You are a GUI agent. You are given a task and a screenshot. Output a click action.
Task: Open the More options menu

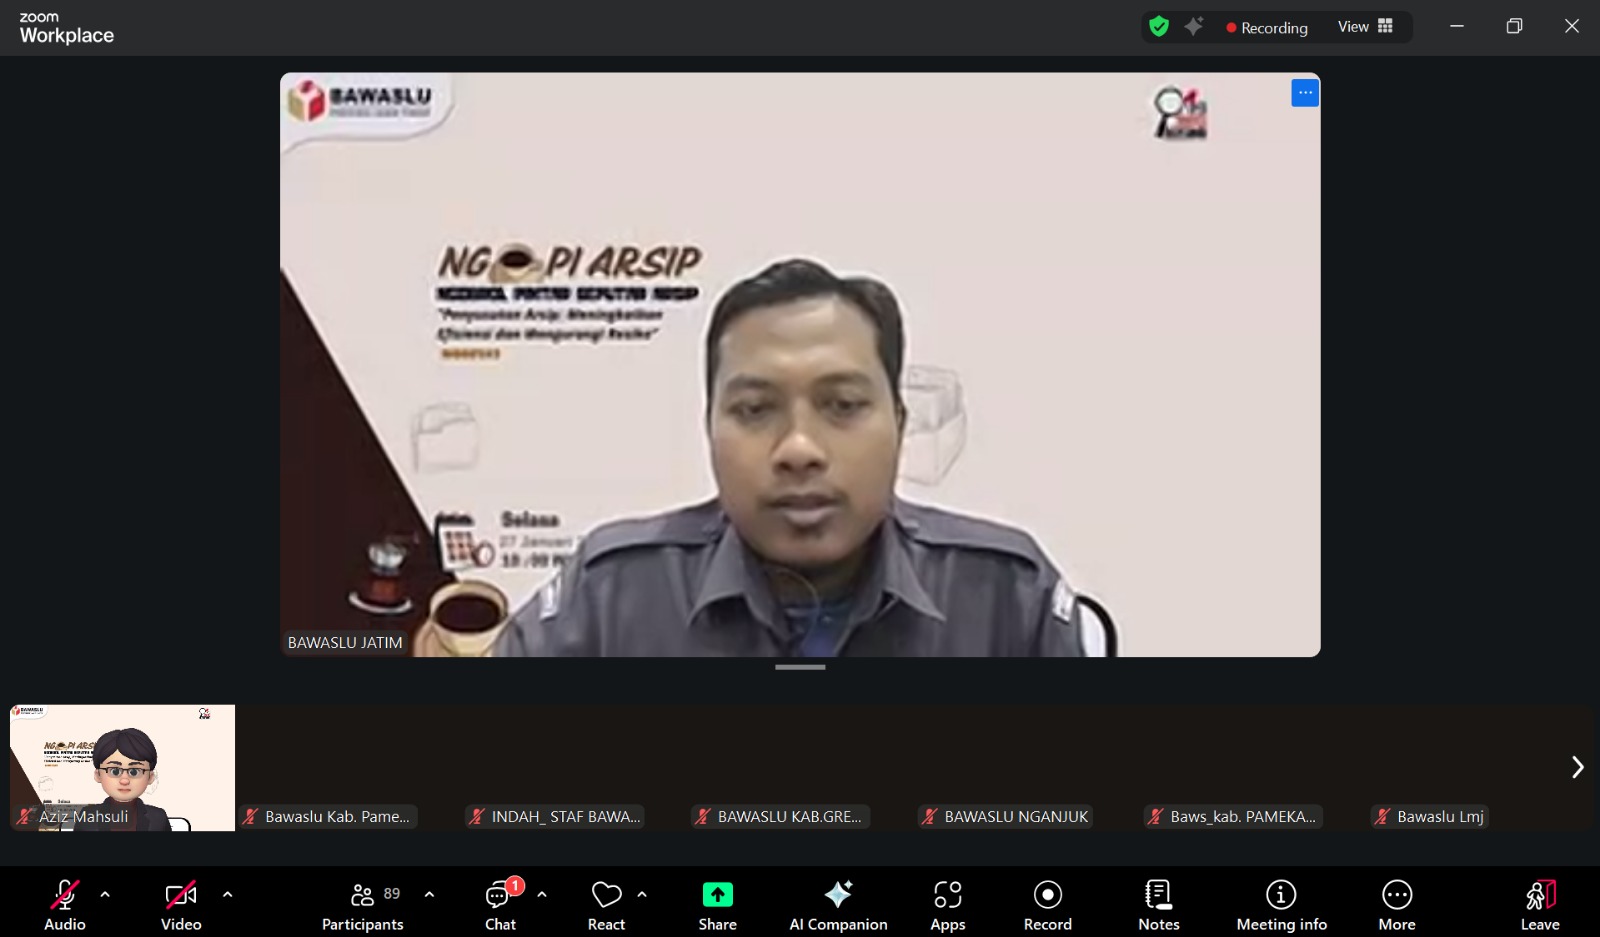pyautogui.click(x=1396, y=904)
